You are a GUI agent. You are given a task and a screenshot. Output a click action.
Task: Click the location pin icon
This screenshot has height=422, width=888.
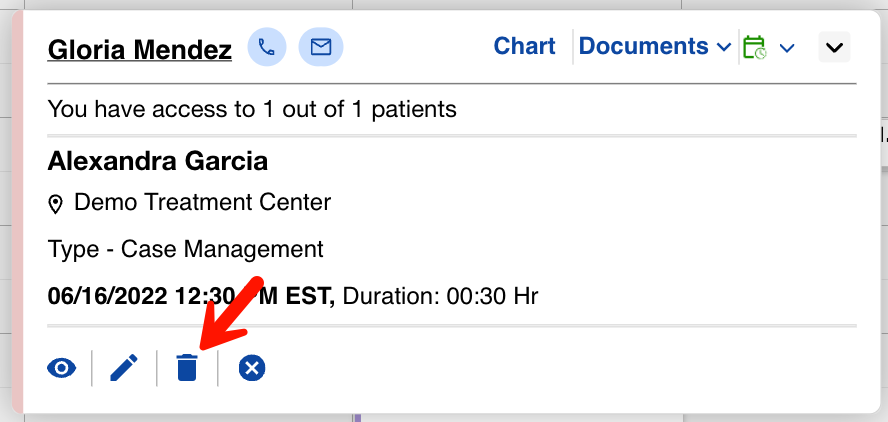56,204
